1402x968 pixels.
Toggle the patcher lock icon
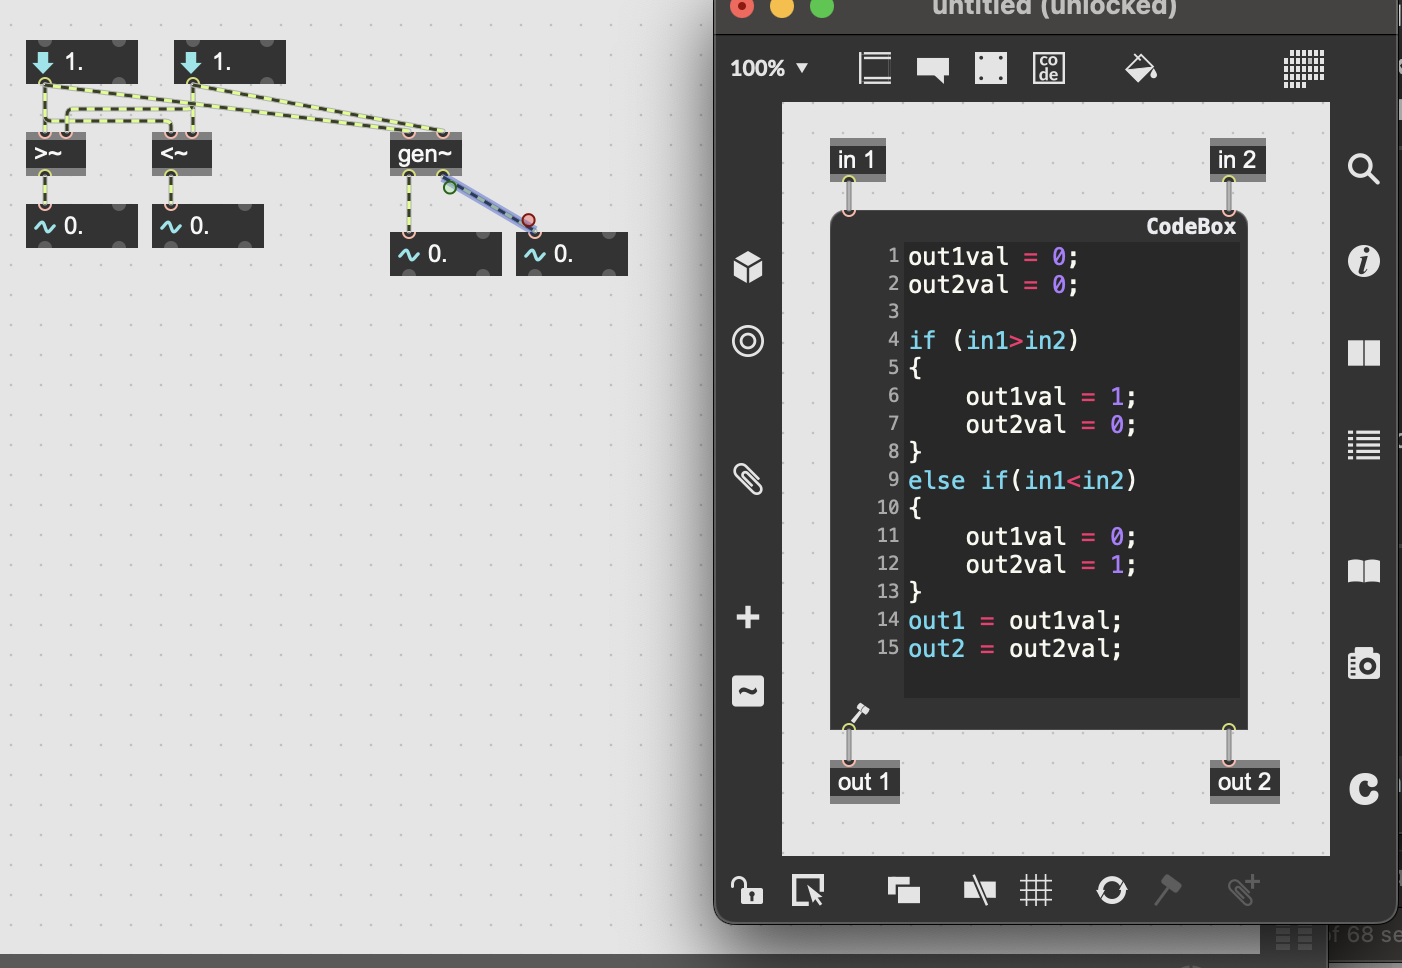click(746, 890)
